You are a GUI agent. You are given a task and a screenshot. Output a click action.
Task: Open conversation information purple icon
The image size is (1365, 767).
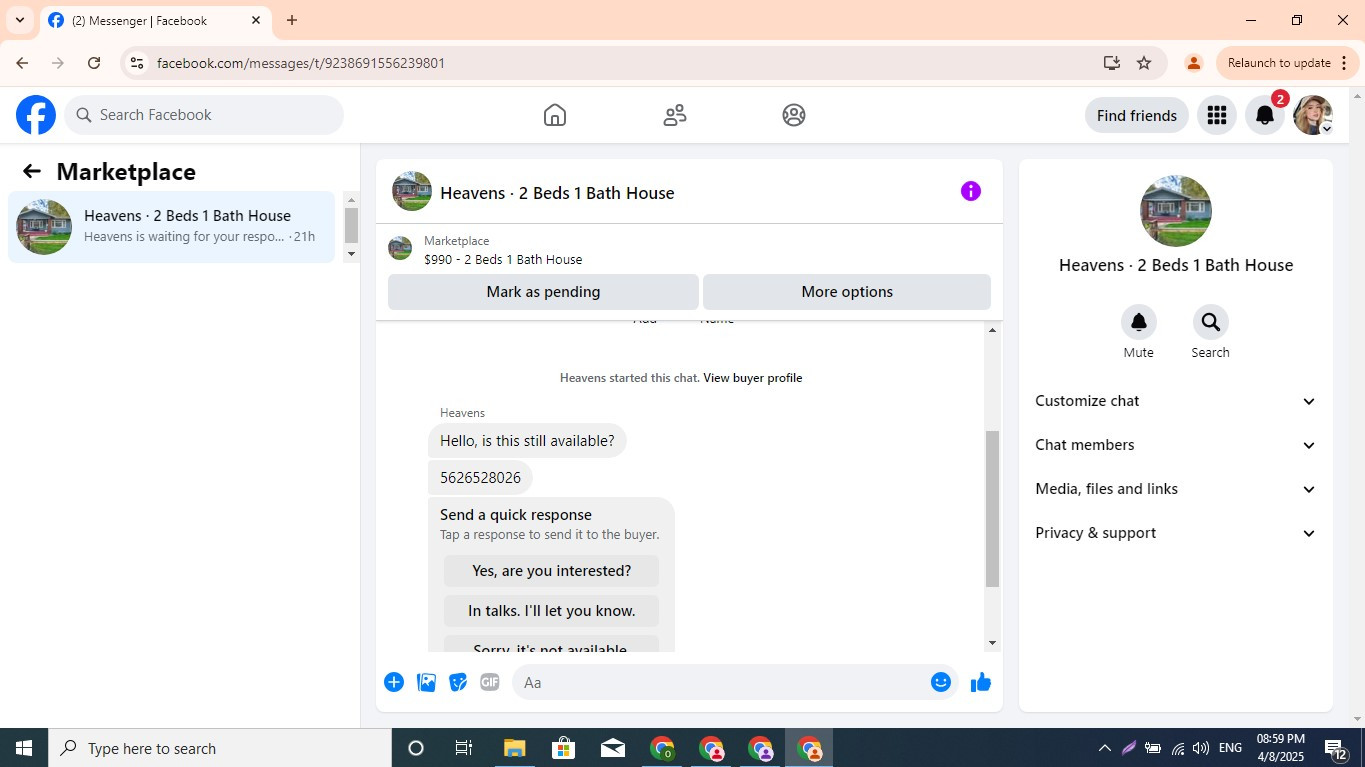click(971, 191)
